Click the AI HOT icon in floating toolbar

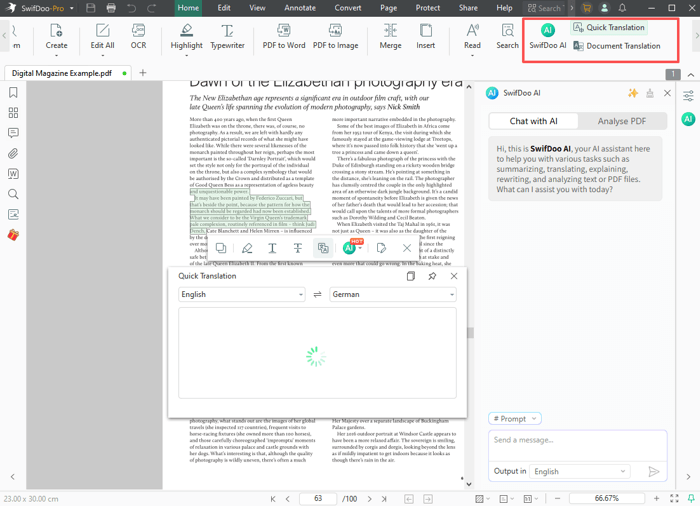coord(352,247)
